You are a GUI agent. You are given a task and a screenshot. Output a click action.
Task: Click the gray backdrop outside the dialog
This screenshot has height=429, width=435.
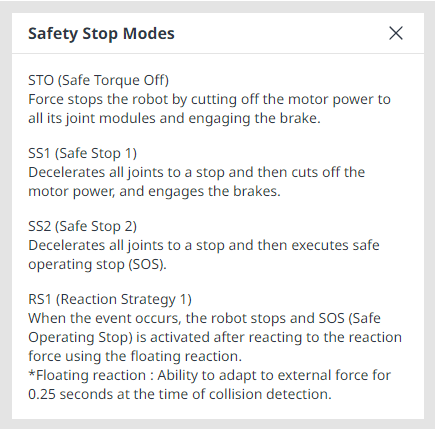coord(6,213)
